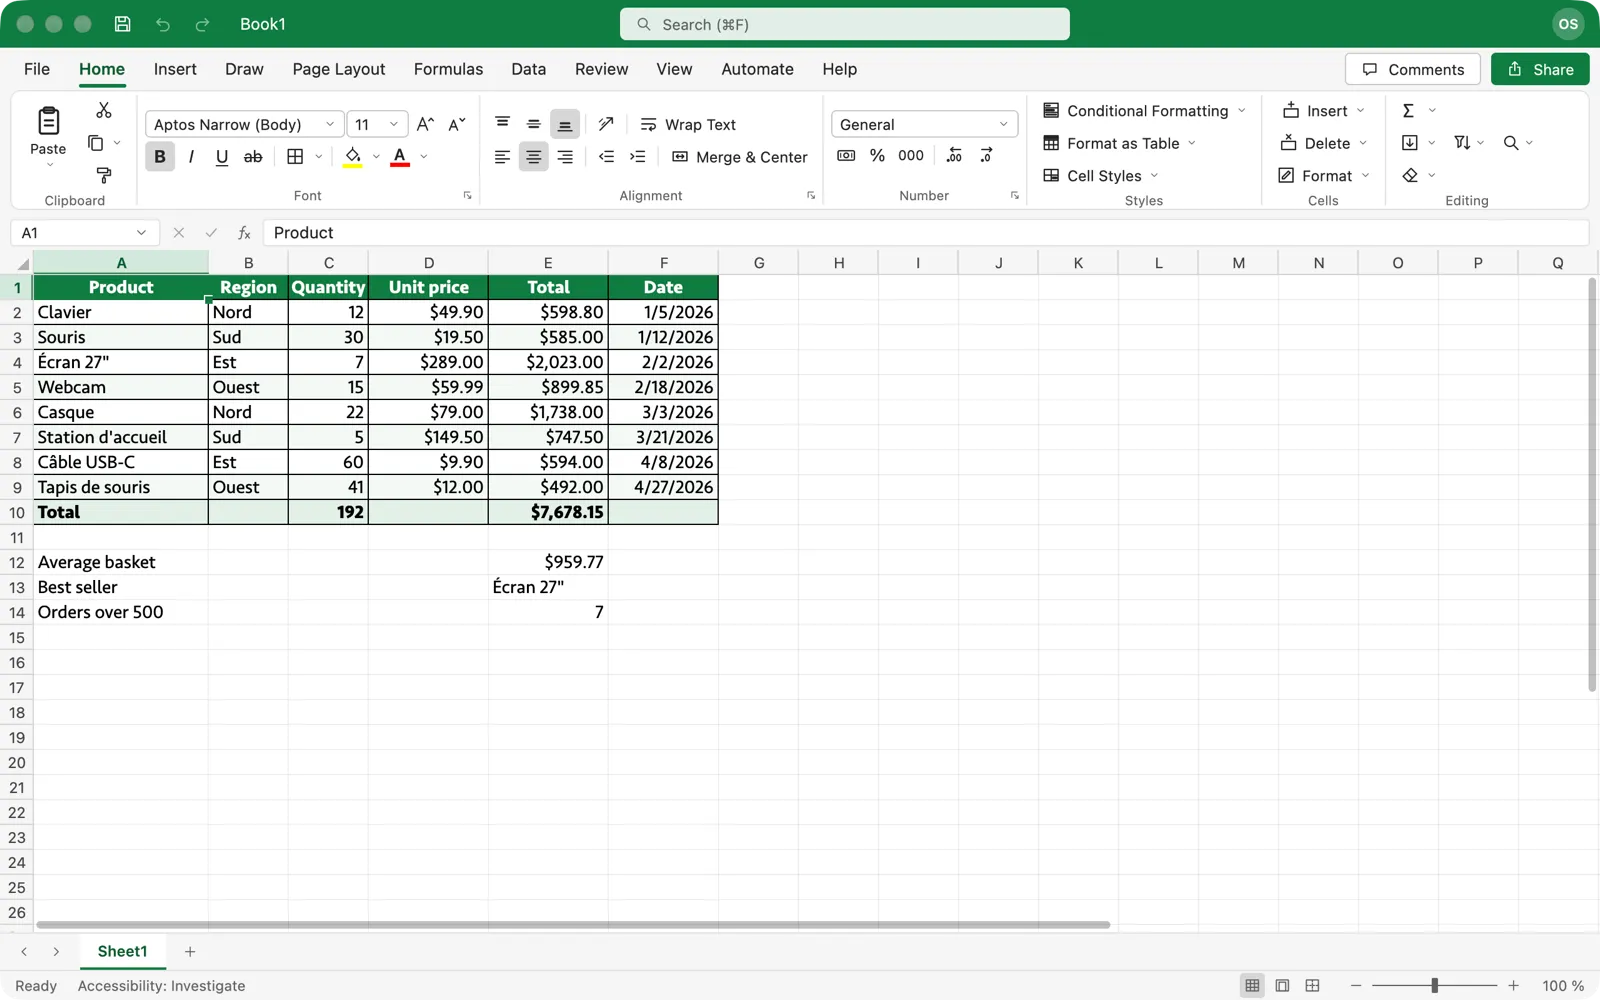
Task: Click Merge & Center button
Action: [x=740, y=157]
